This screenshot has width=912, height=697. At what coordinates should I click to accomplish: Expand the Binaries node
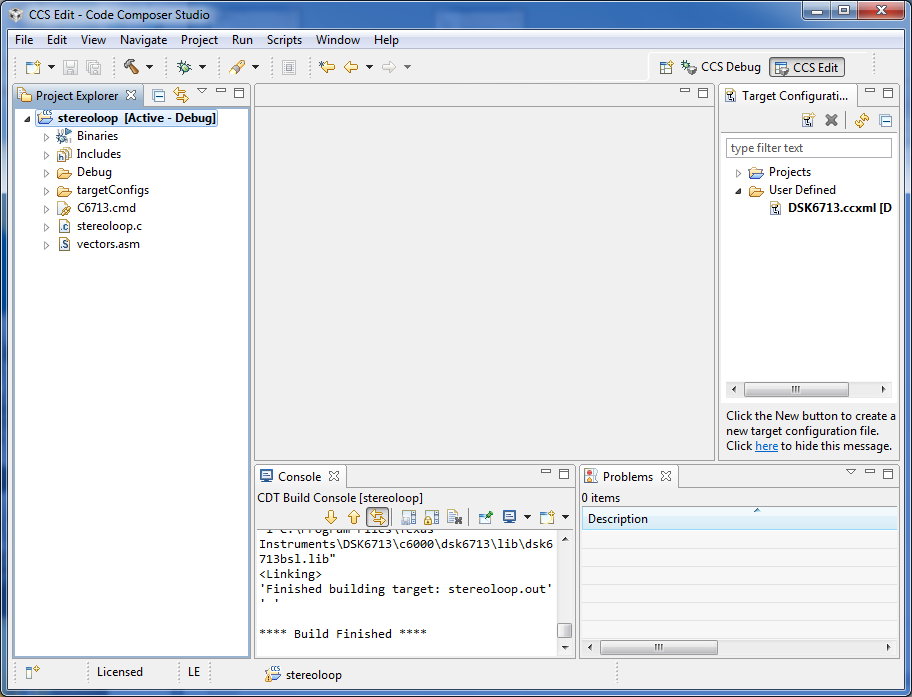(x=47, y=137)
